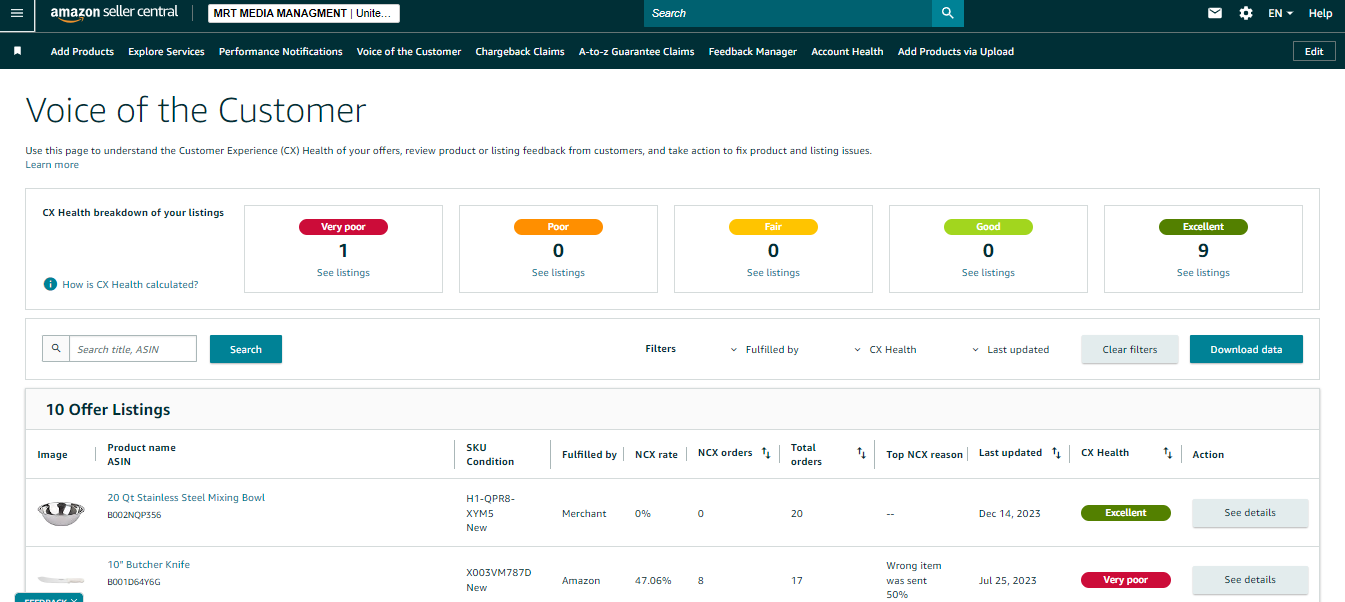Open the mail messages icon
Screen dimensions: 1345x602
tap(1215, 13)
